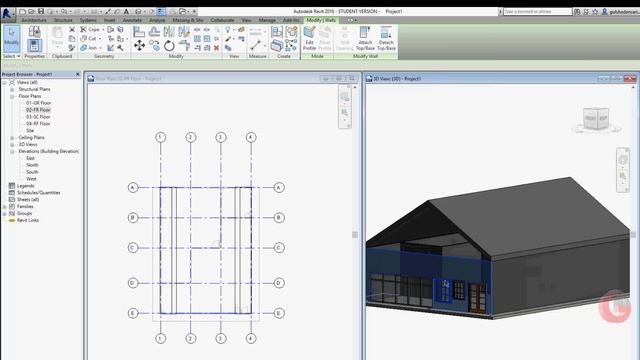This screenshot has height=360, width=640.
Task: Open the Annotate ribbon tab
Action: click(132, 20)
